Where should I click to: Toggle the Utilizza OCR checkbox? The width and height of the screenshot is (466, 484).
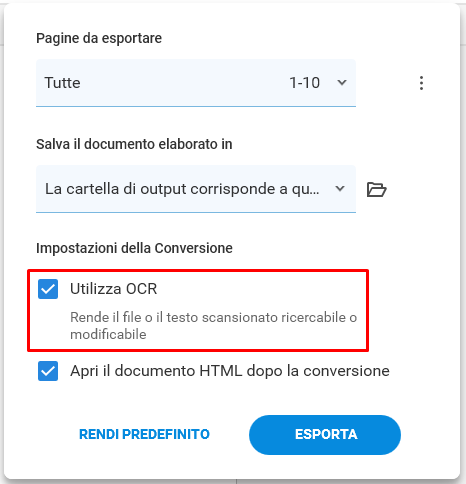pyautogui.click(x=48, y=289)
